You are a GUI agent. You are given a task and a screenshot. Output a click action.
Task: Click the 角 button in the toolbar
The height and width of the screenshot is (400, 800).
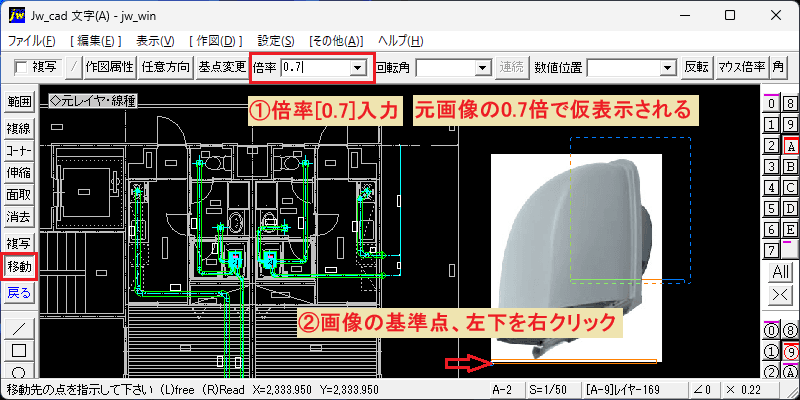[778, 67]
